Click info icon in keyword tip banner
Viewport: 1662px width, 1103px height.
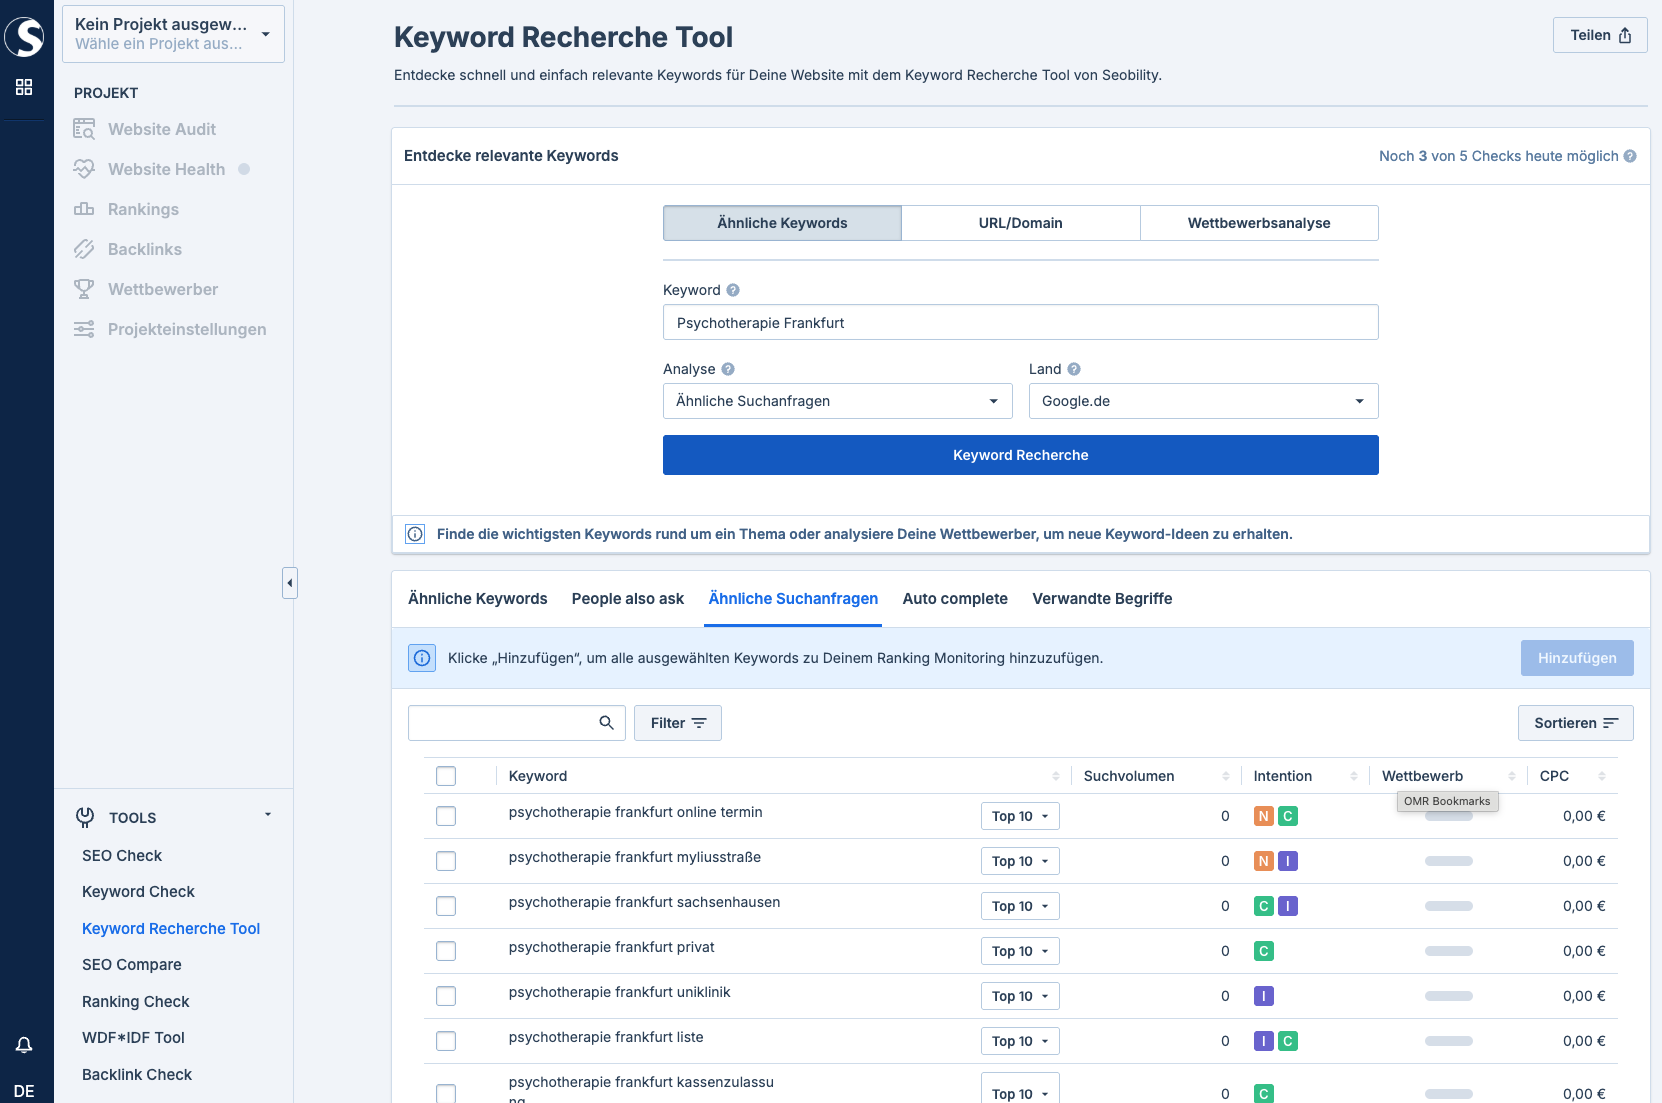(x=415, y=534)
